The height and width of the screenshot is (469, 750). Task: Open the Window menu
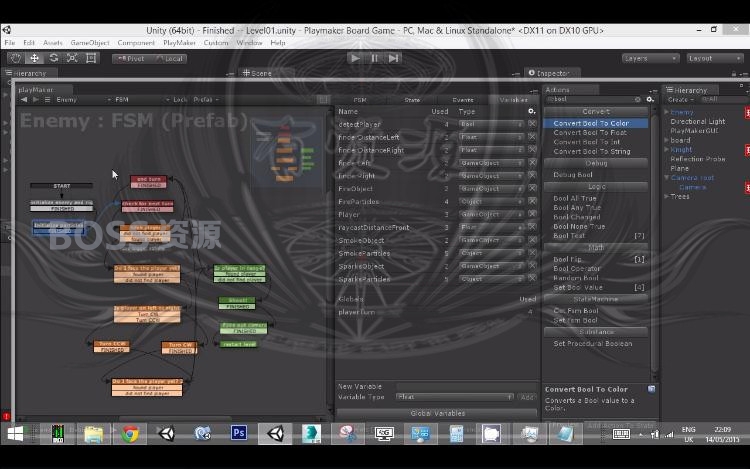(249, 43)
